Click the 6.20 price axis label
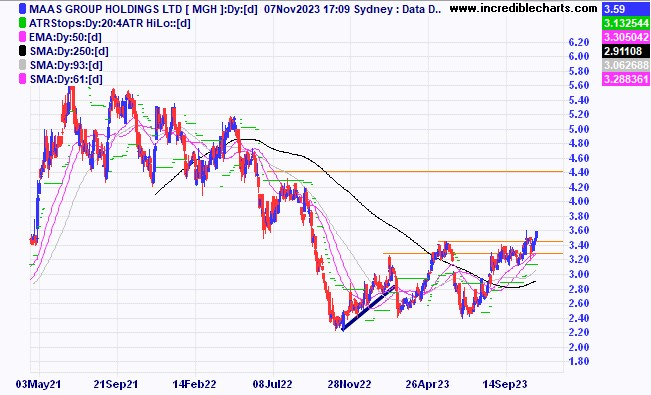The width and height of the screenshot is (651, 395). coord(579,42)
